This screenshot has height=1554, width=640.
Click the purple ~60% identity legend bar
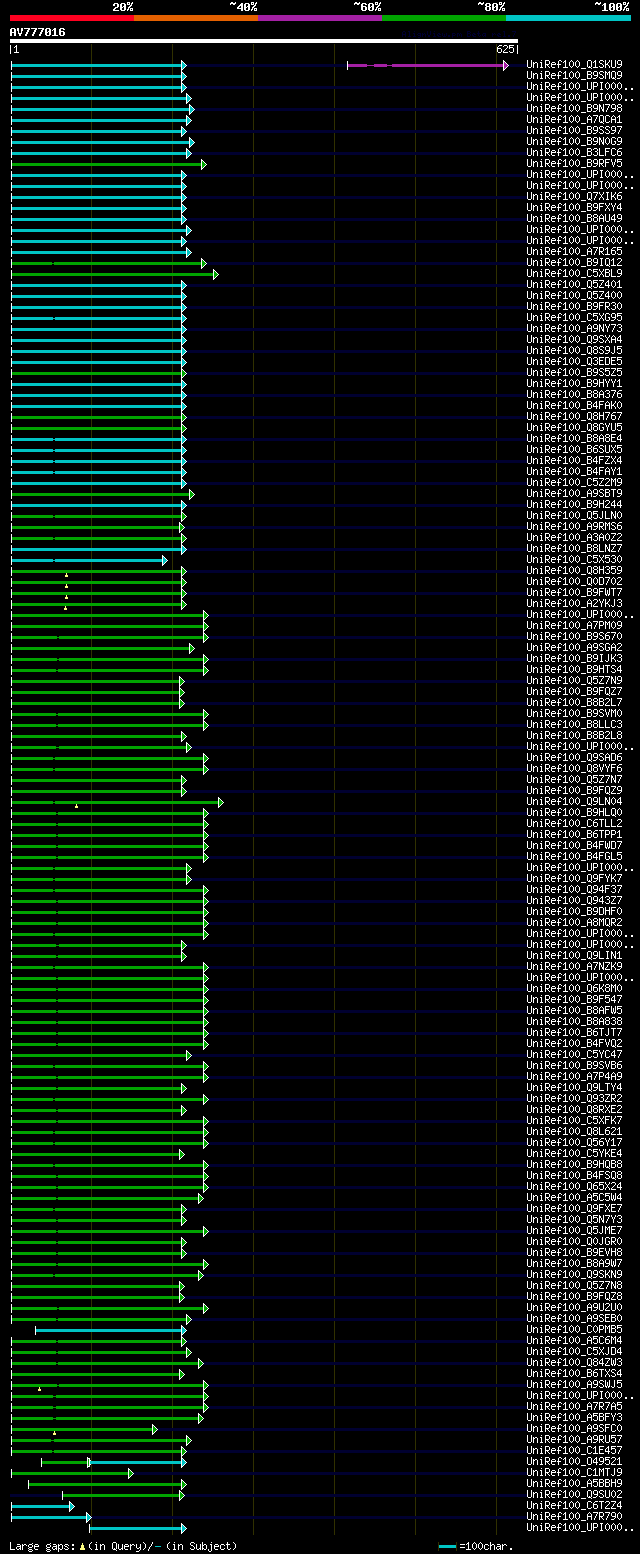point(319,17)
